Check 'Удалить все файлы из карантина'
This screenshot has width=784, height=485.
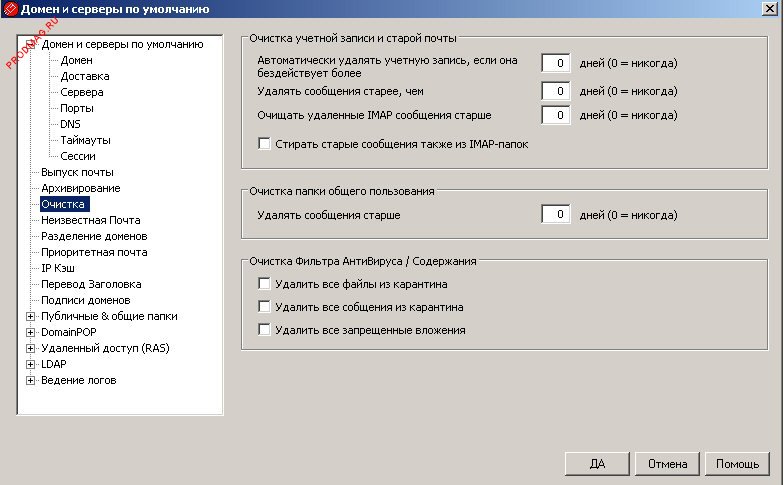265,284
